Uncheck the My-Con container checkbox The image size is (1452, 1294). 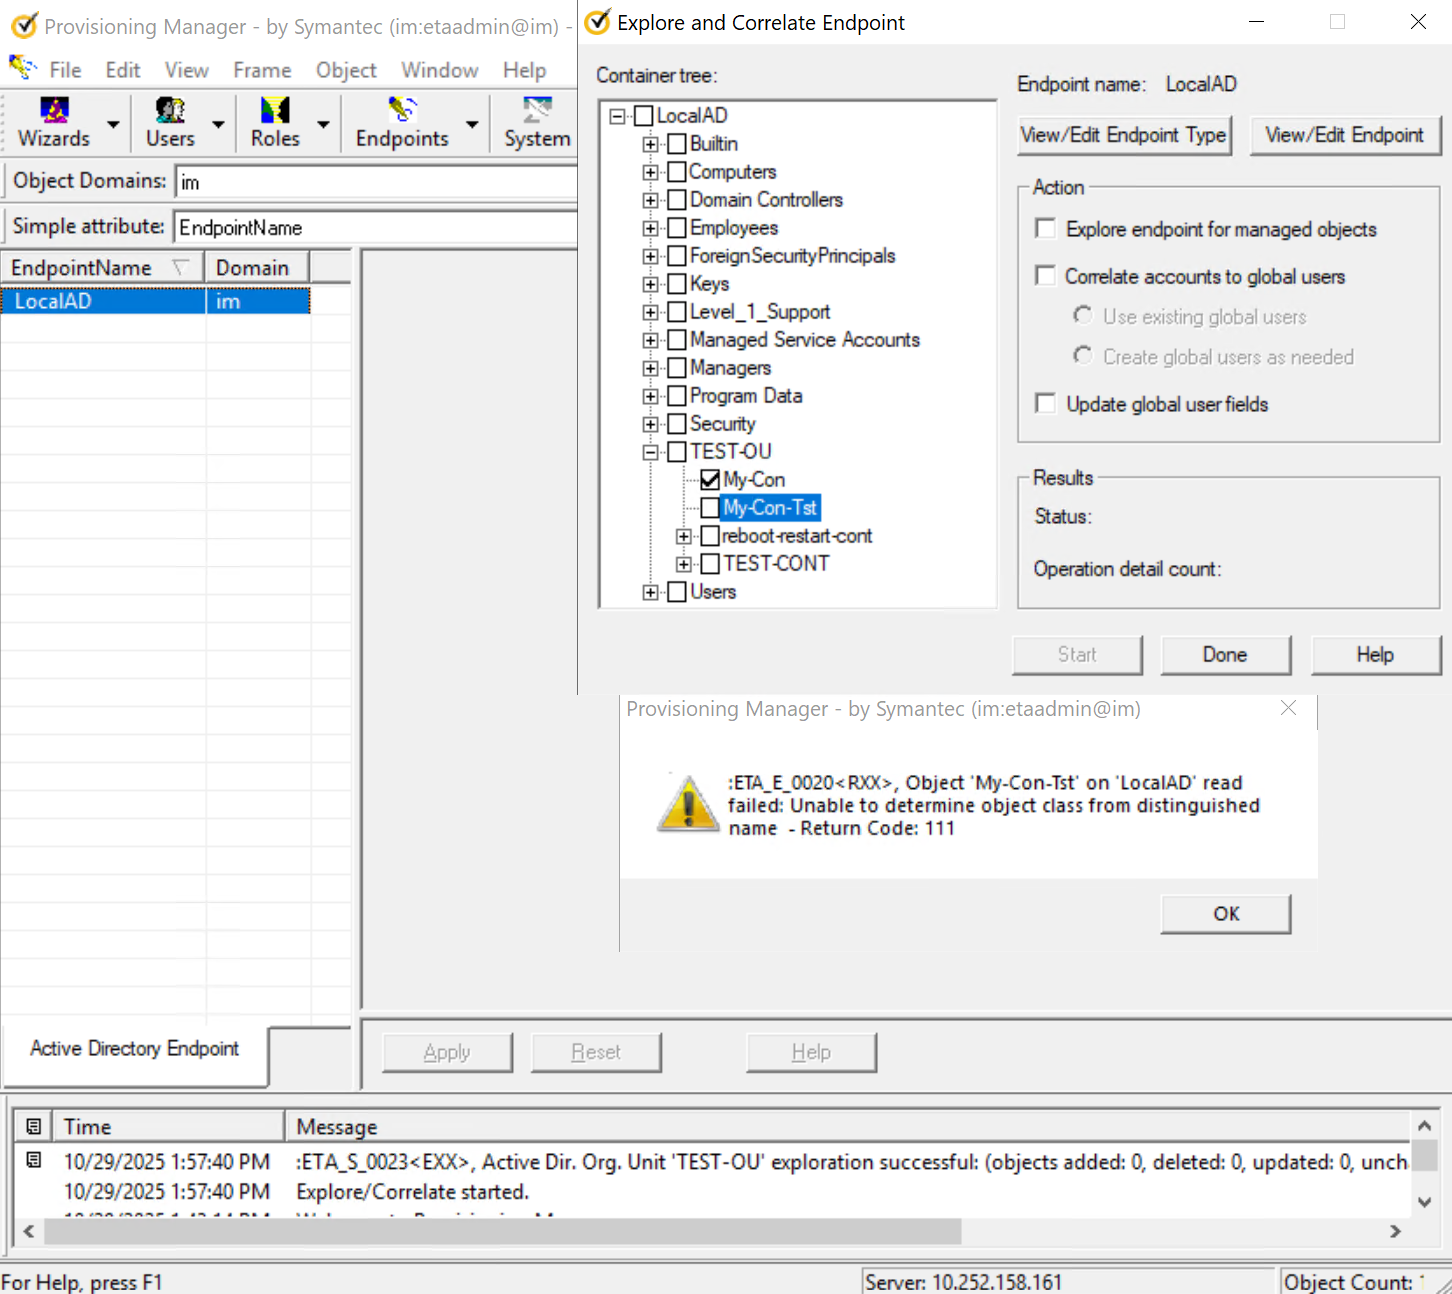[x=710, y=480]
